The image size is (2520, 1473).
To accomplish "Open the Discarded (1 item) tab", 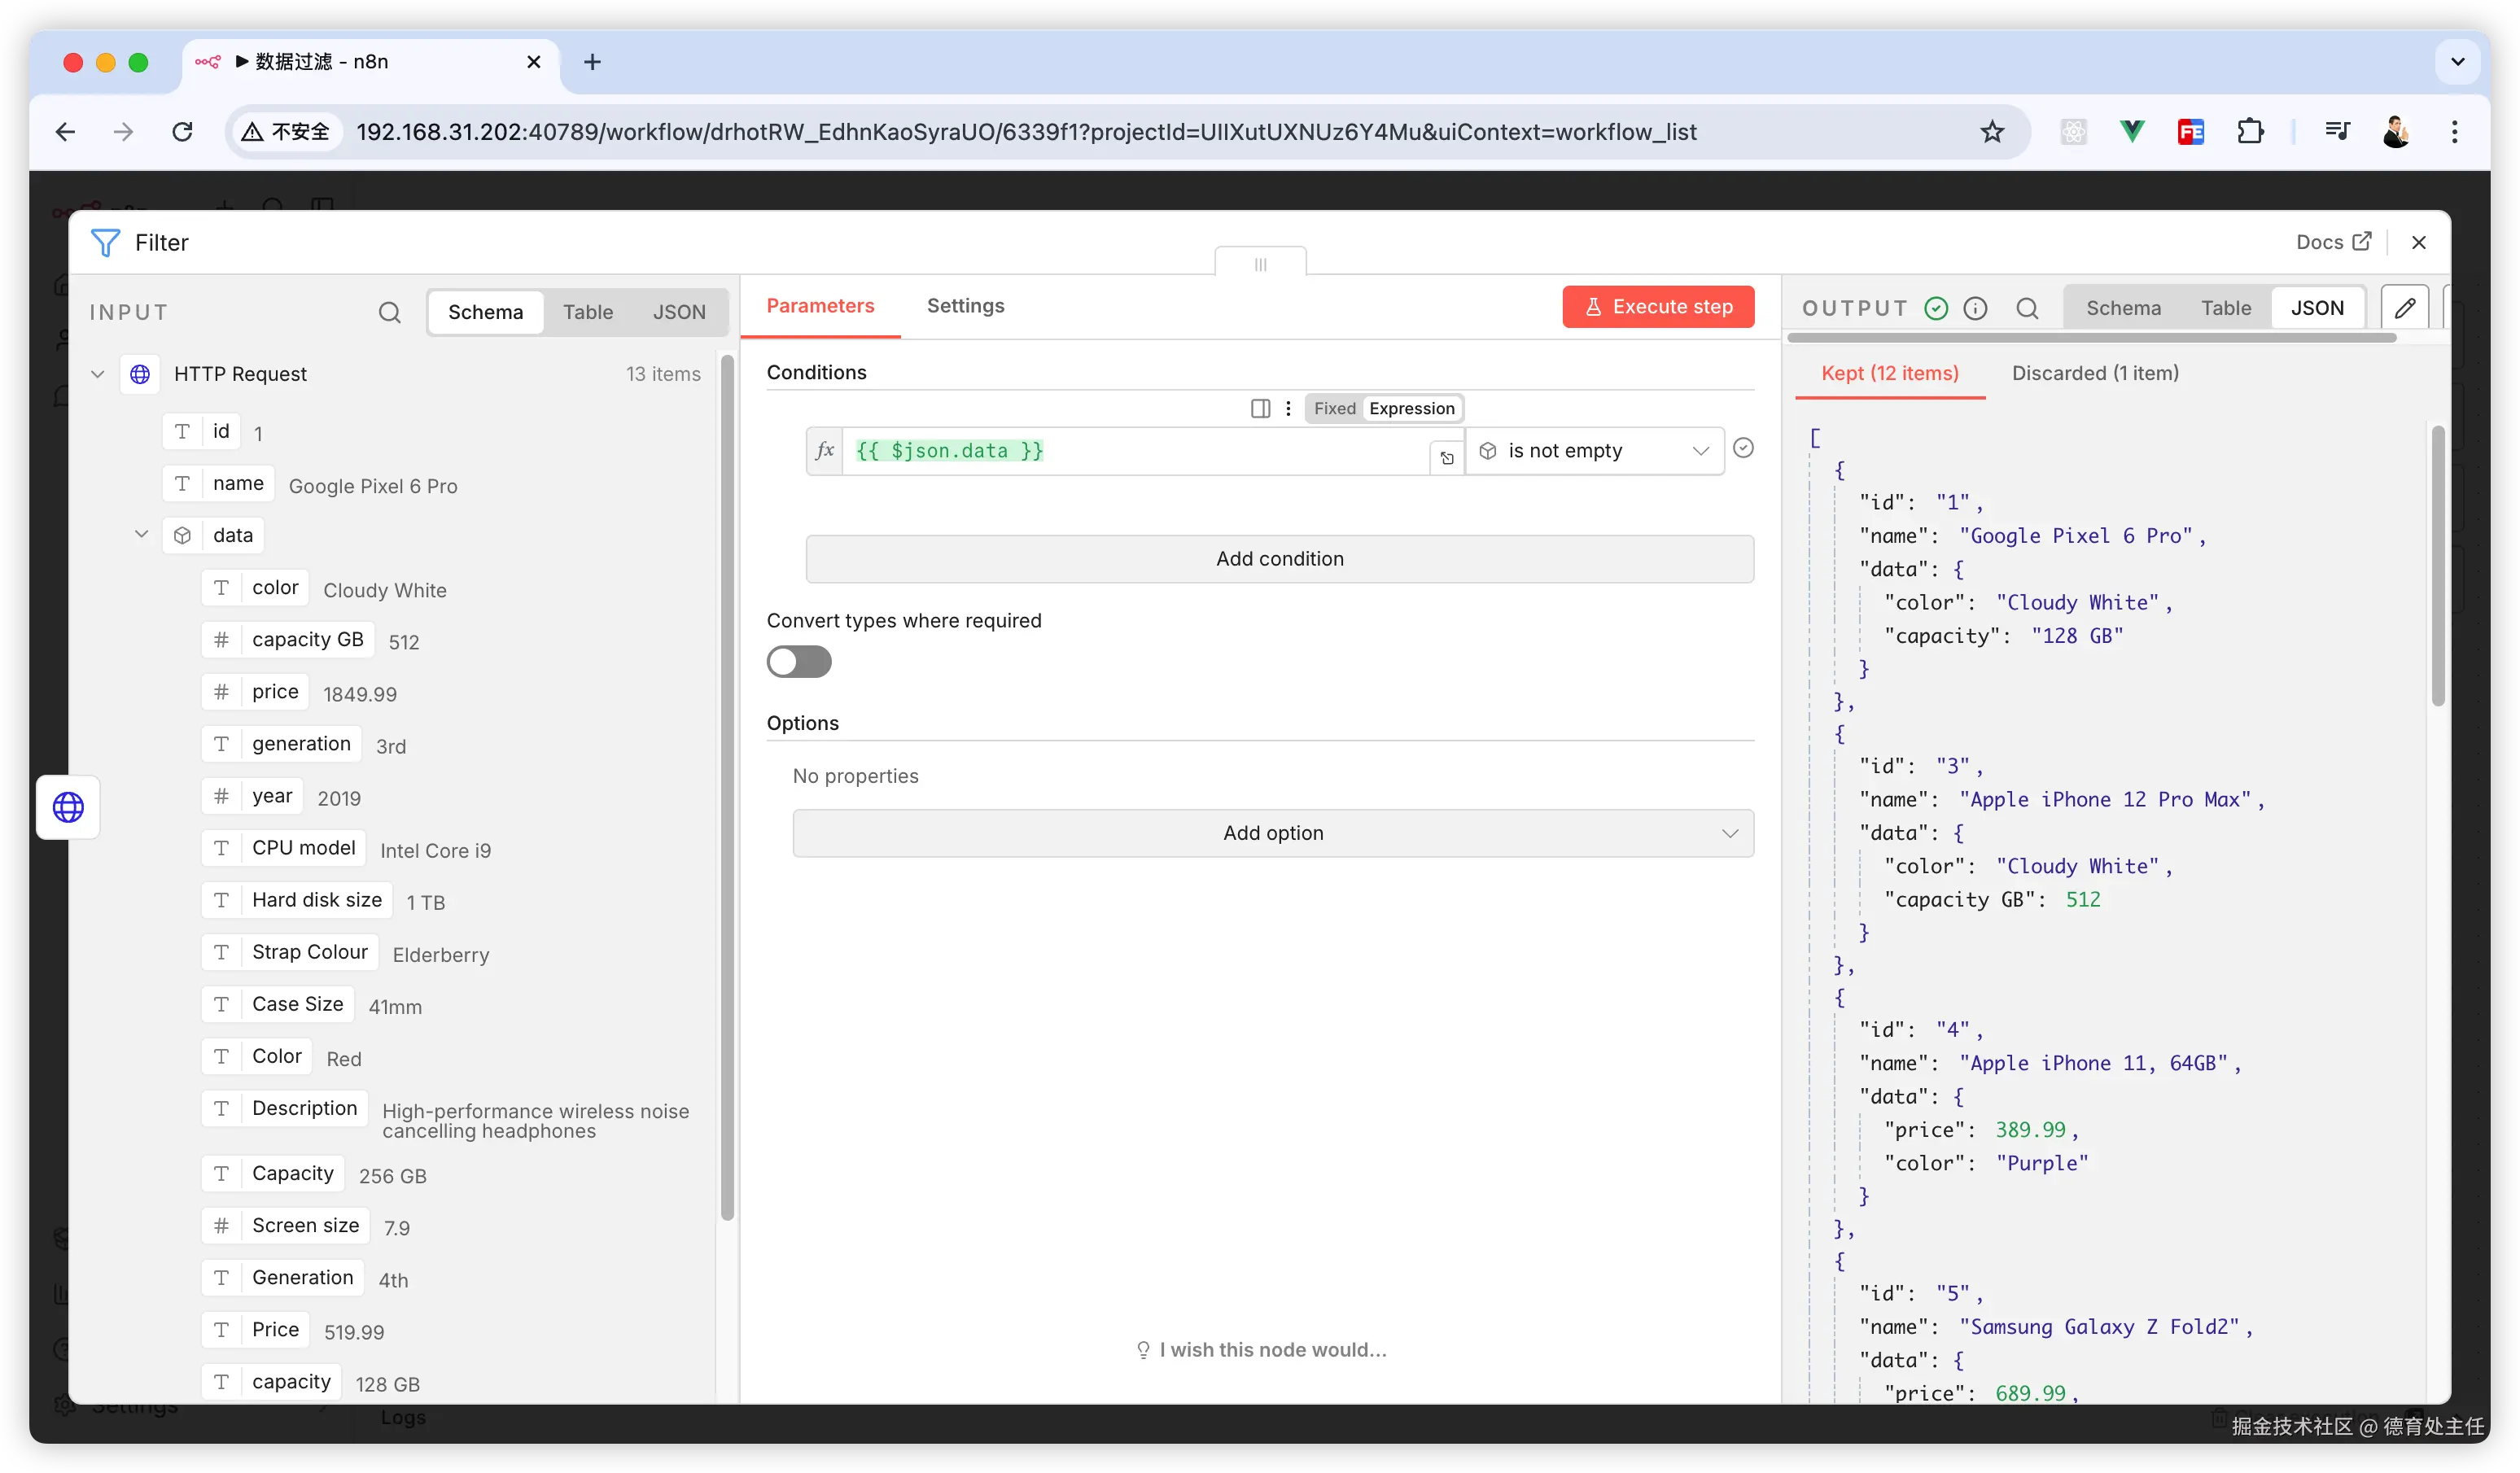I will pos(2094,373).
